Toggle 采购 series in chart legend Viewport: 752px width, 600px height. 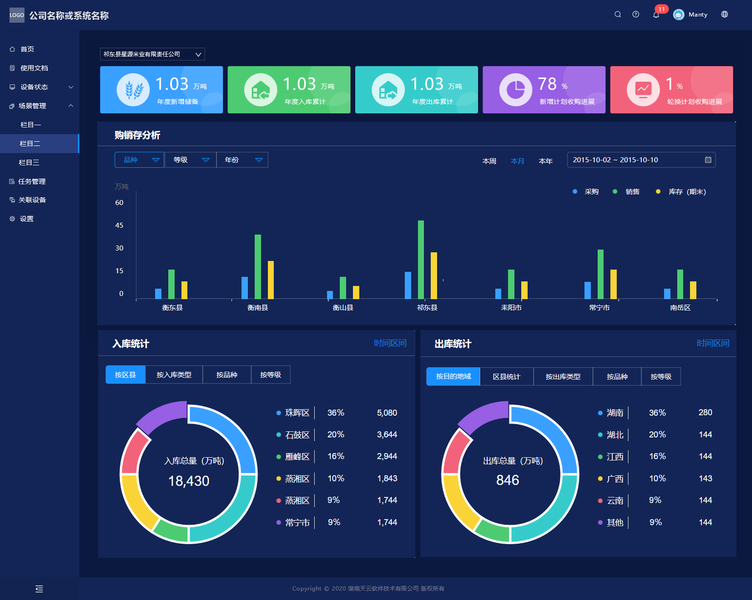tap(586, 192)
